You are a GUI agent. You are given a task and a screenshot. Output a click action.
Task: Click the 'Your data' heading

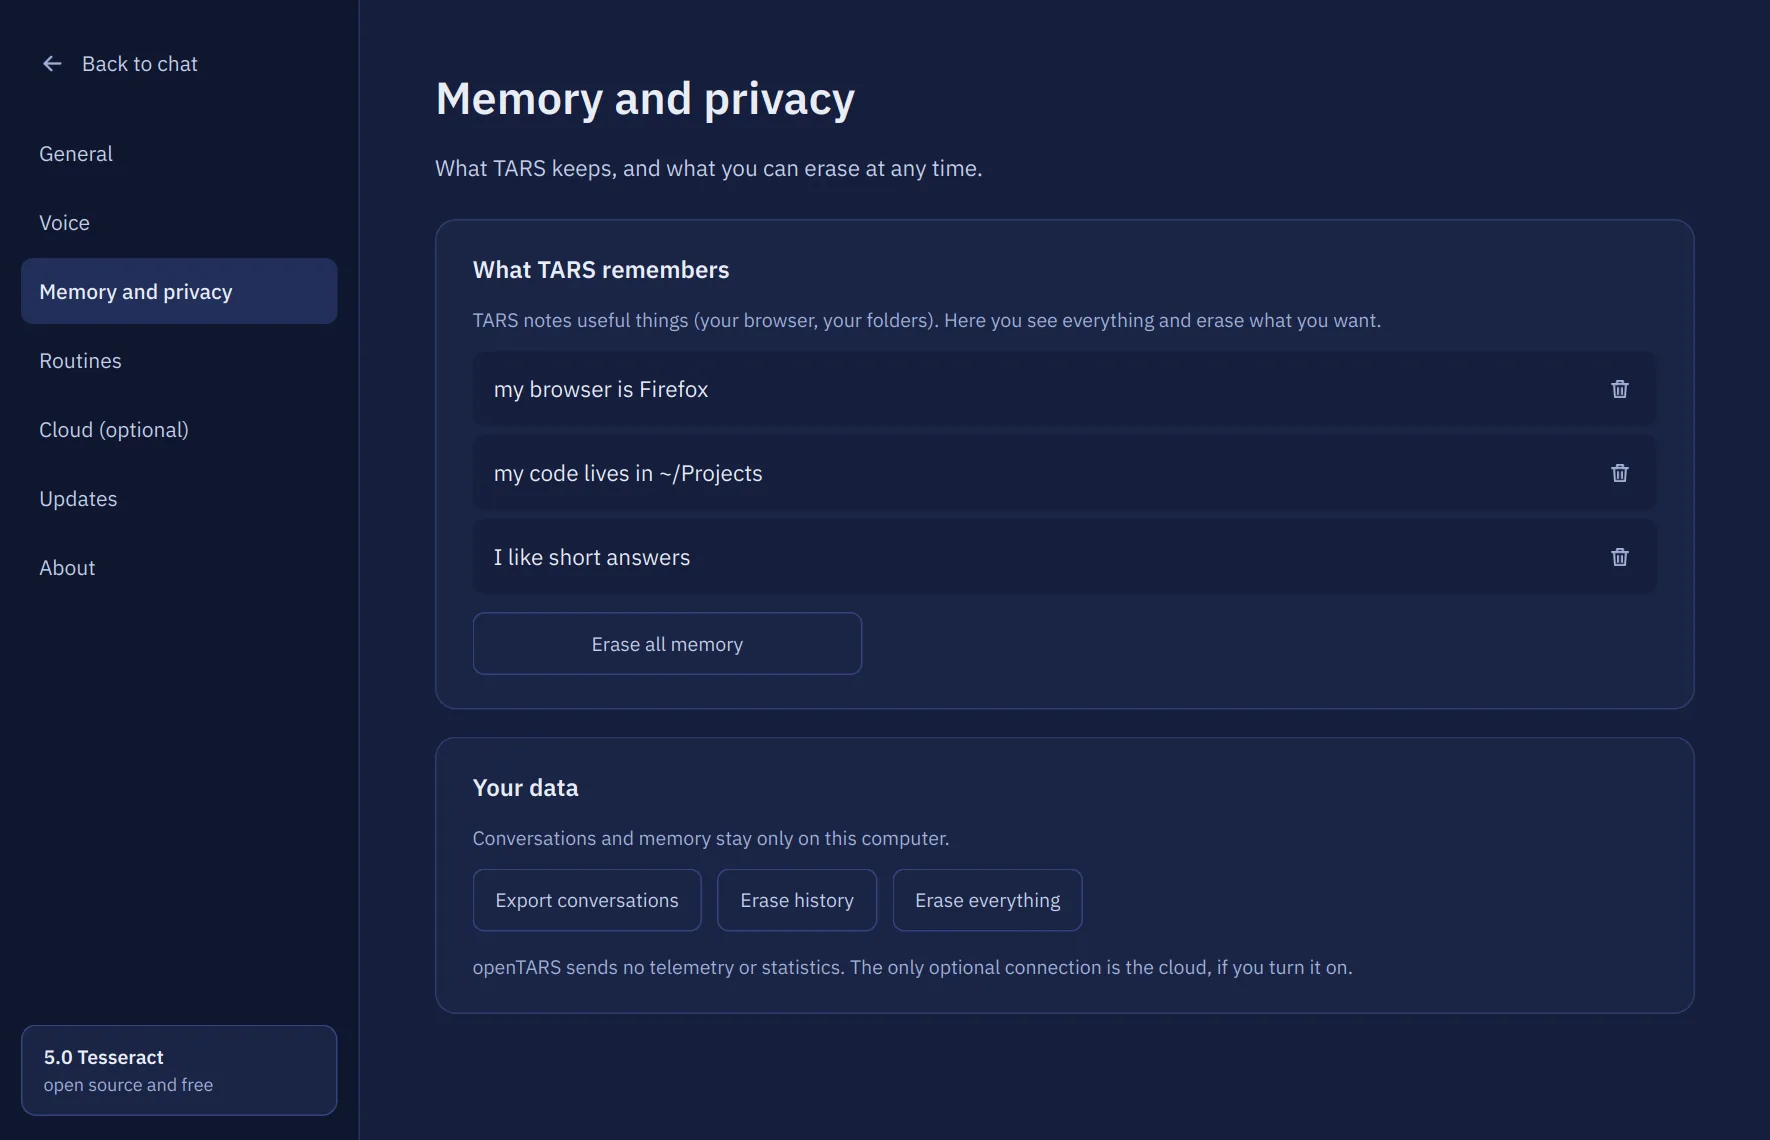pyautogui.click(x=525, y=788)
